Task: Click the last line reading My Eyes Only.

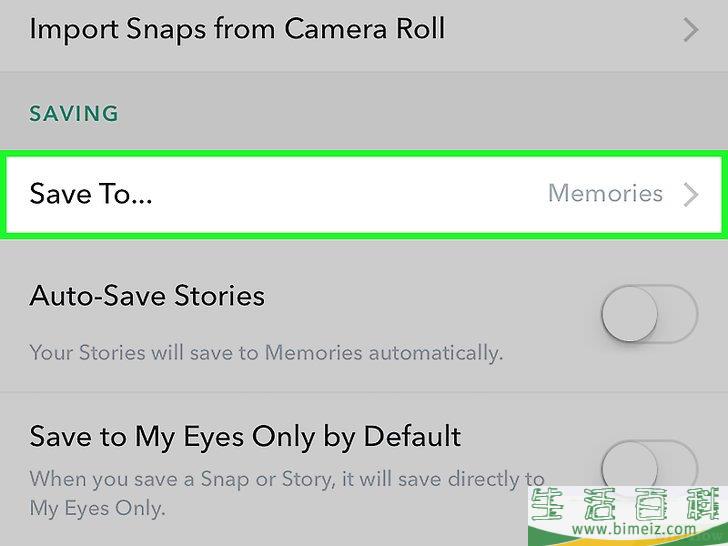Action: click(98, 509)
